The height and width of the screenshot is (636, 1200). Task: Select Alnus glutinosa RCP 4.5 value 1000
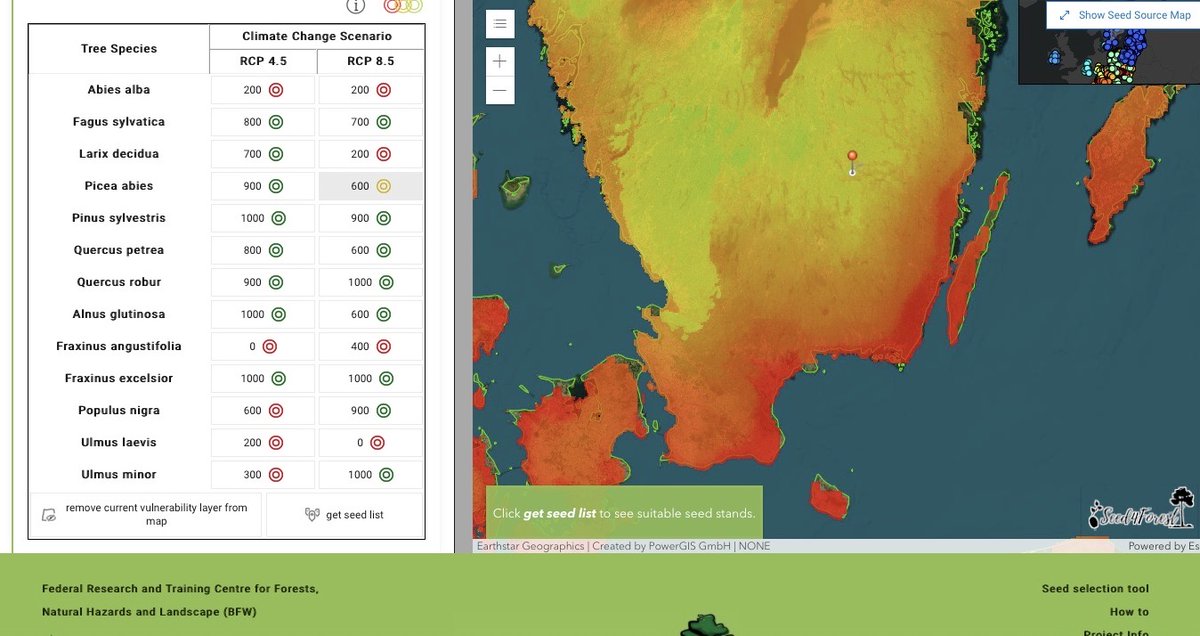263,314
